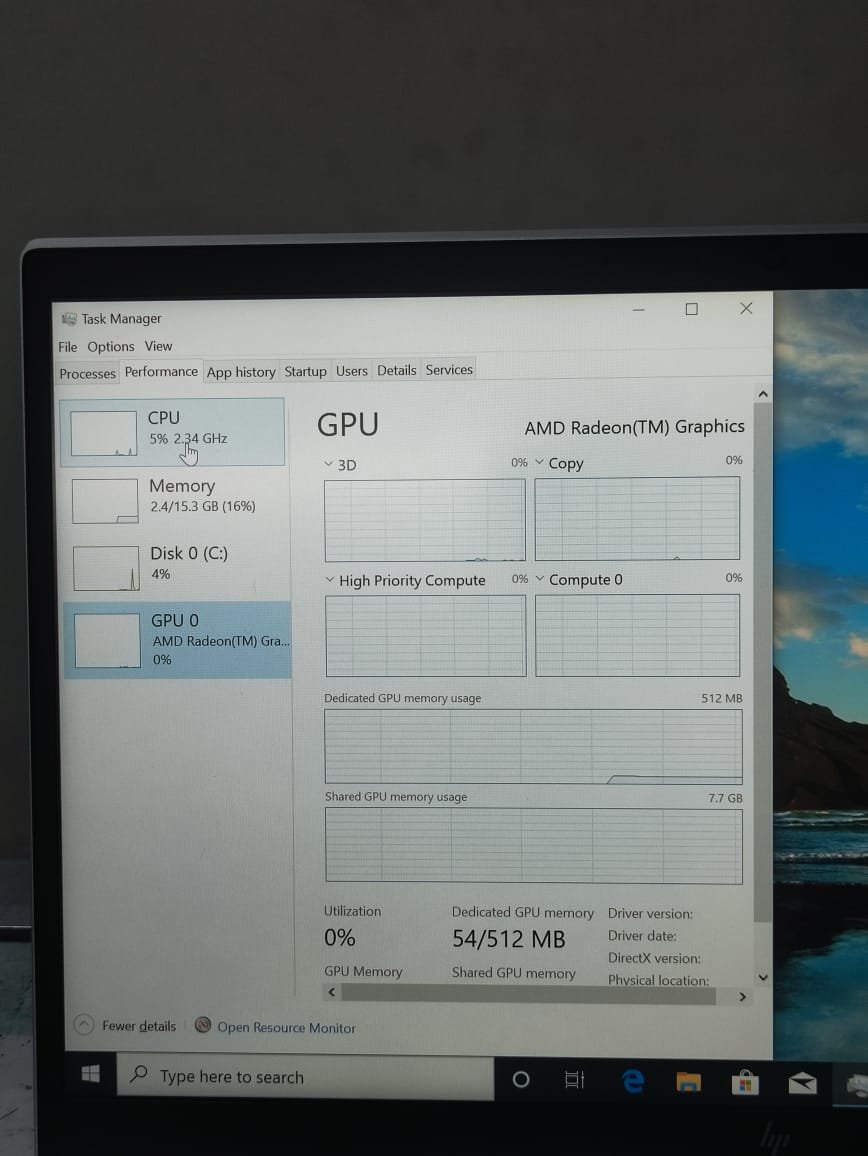
Task: Open File Explorer from the taskbar
Action: pyautogui.click(x=689, y=1080)
